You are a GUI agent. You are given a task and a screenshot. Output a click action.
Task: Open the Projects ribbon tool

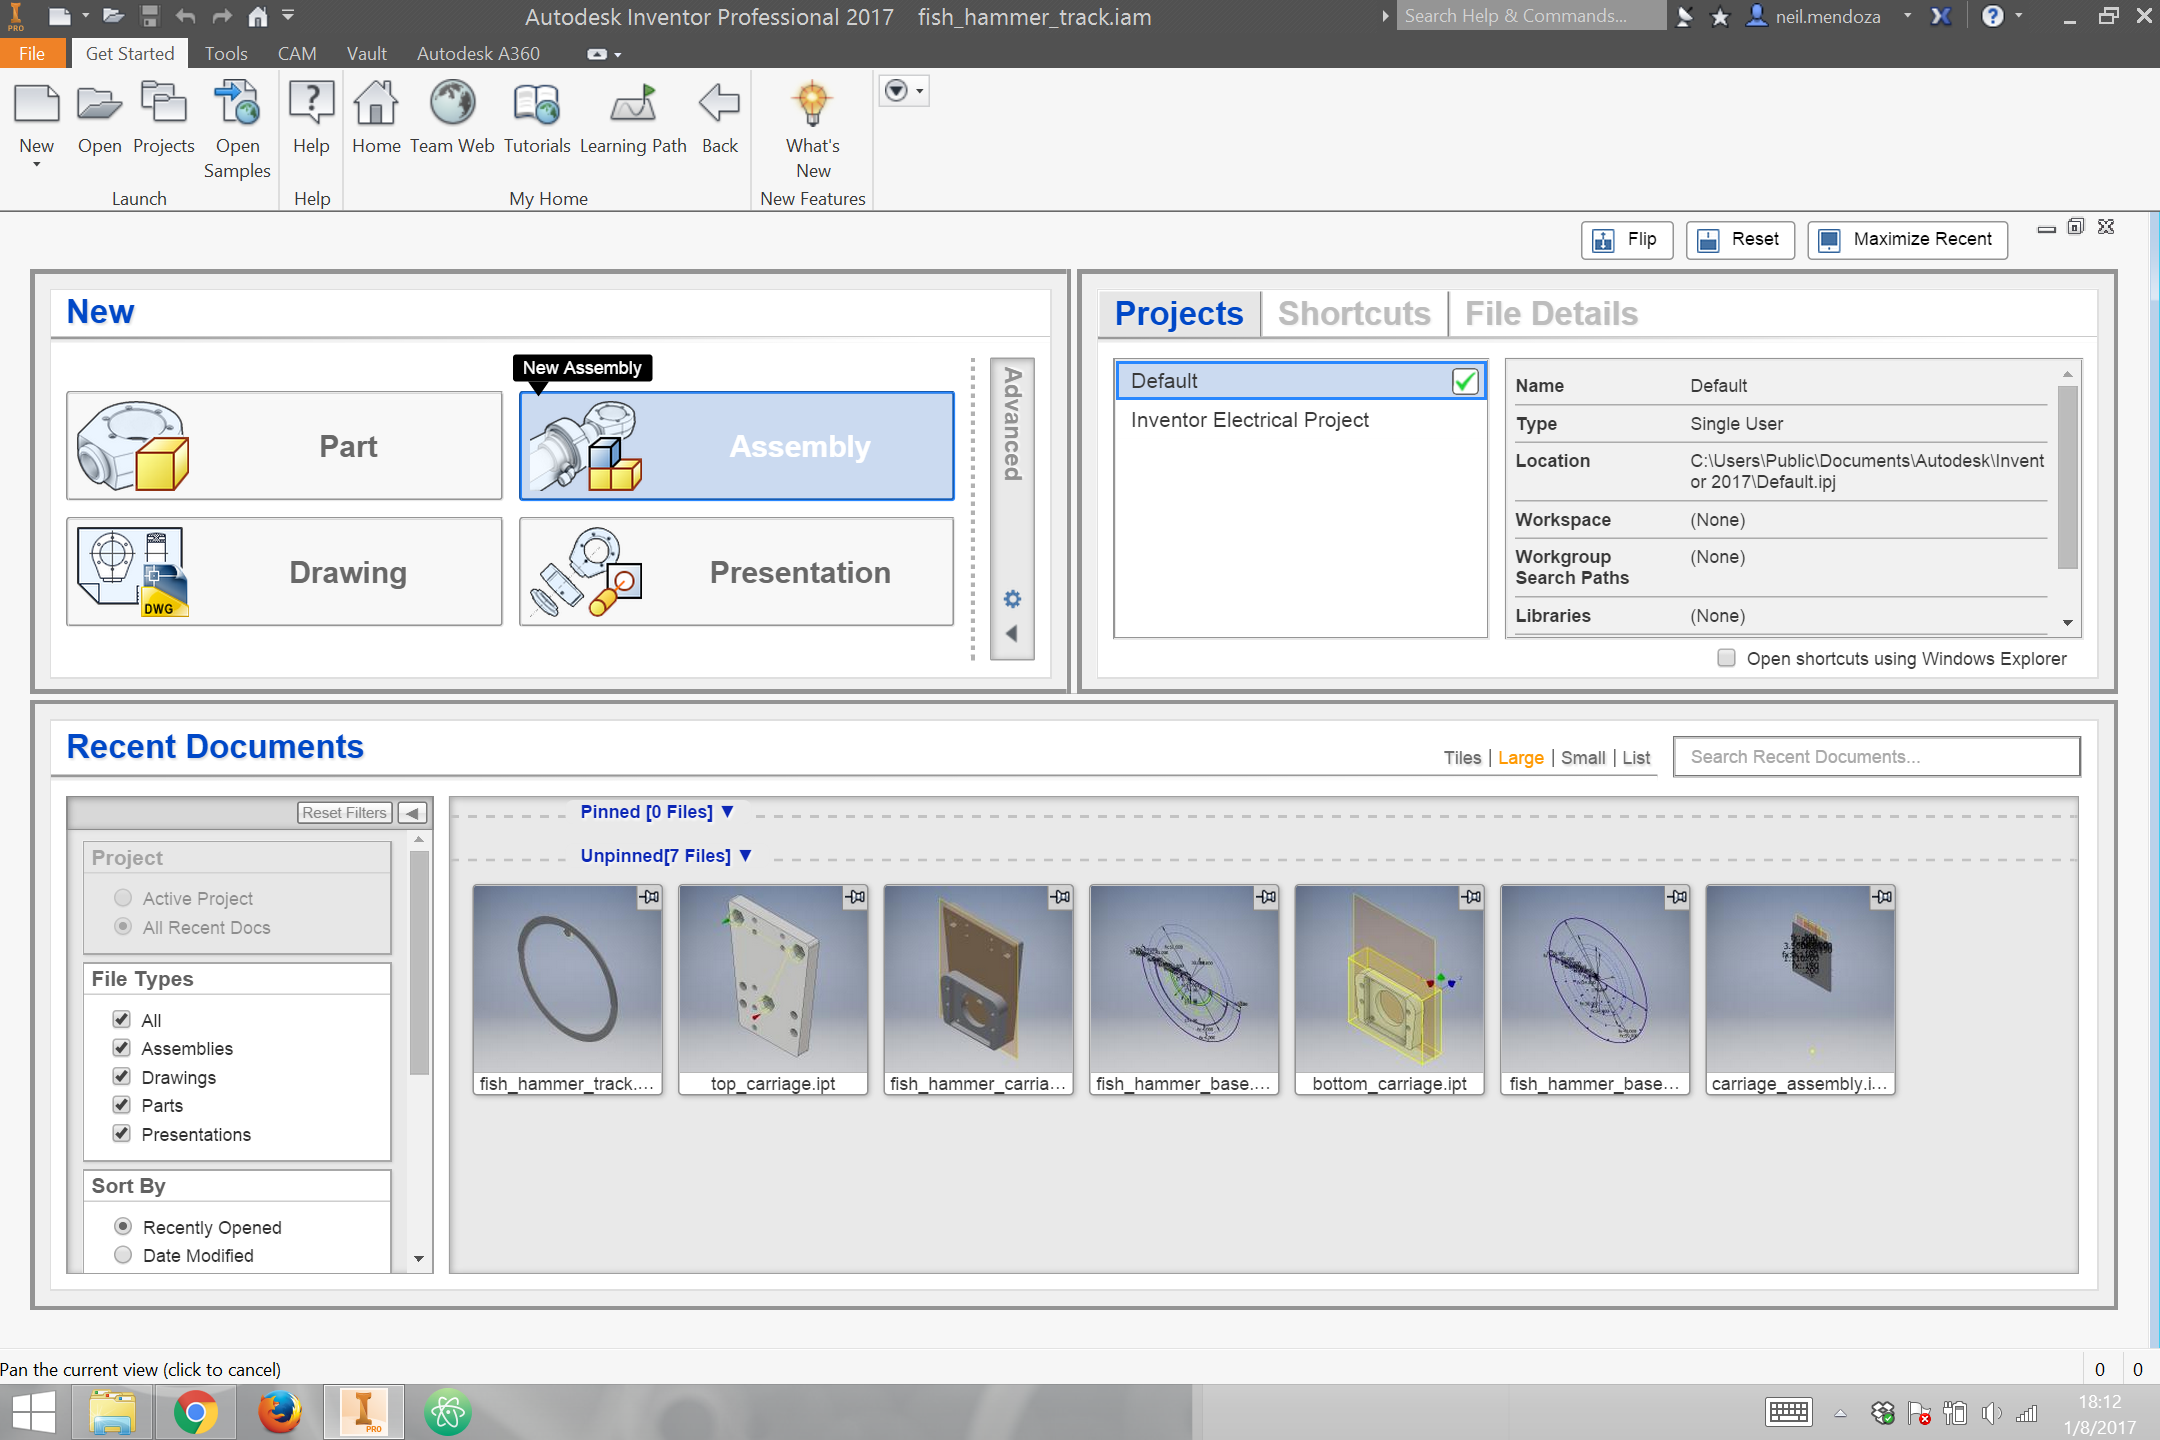[164, 105]
